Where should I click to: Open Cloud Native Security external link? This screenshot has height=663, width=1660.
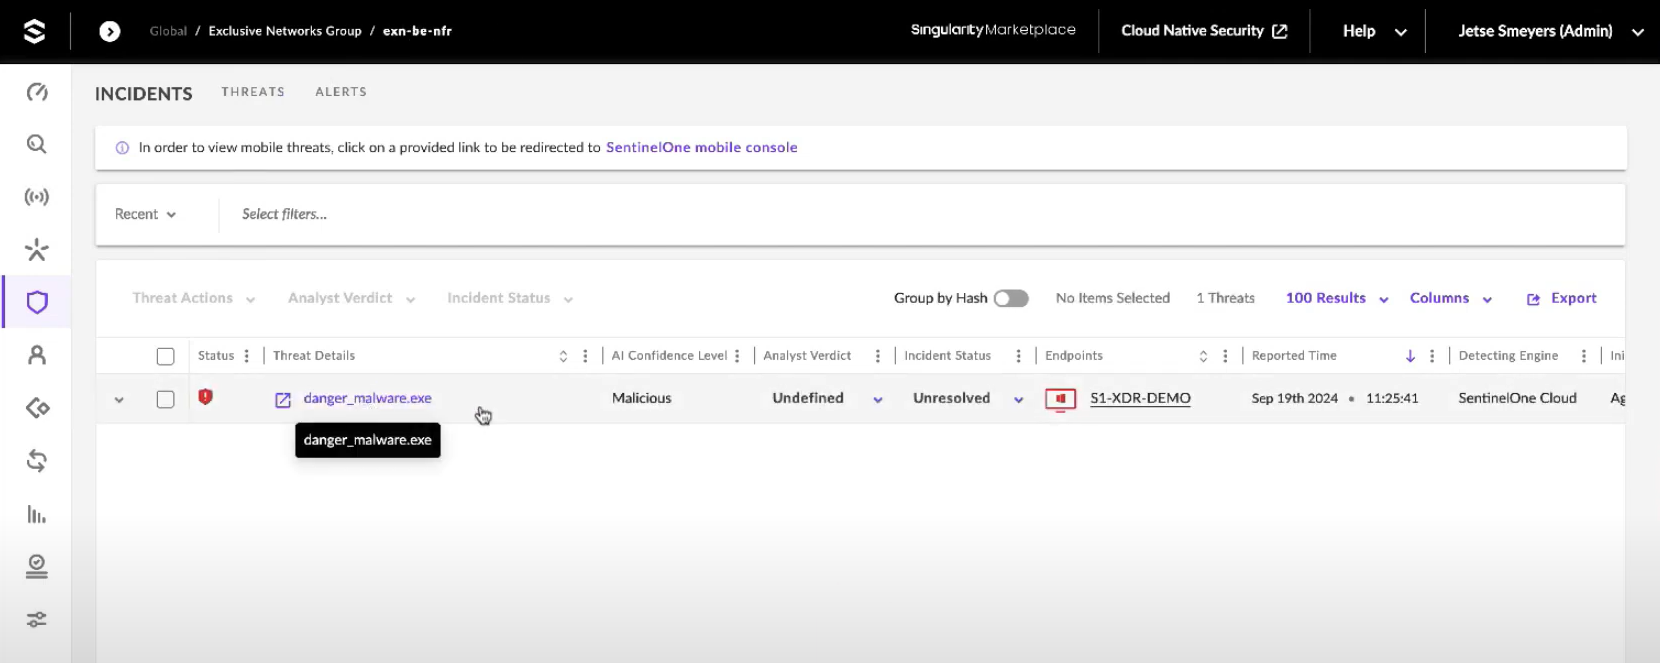point(1204,31)
